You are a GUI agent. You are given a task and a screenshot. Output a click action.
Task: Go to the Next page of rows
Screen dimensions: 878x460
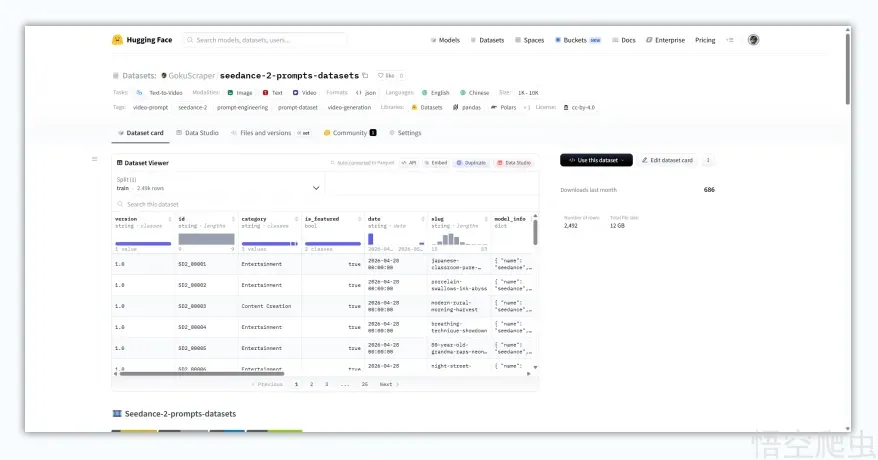tap(389, 384)
